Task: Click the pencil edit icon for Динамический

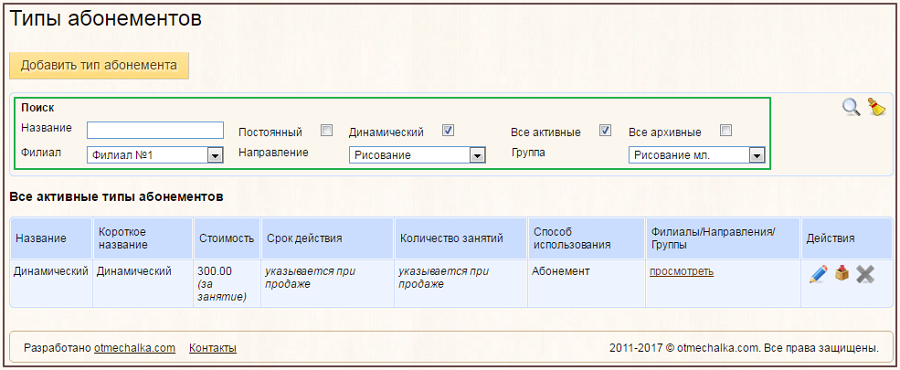Action: click(817, 274)
